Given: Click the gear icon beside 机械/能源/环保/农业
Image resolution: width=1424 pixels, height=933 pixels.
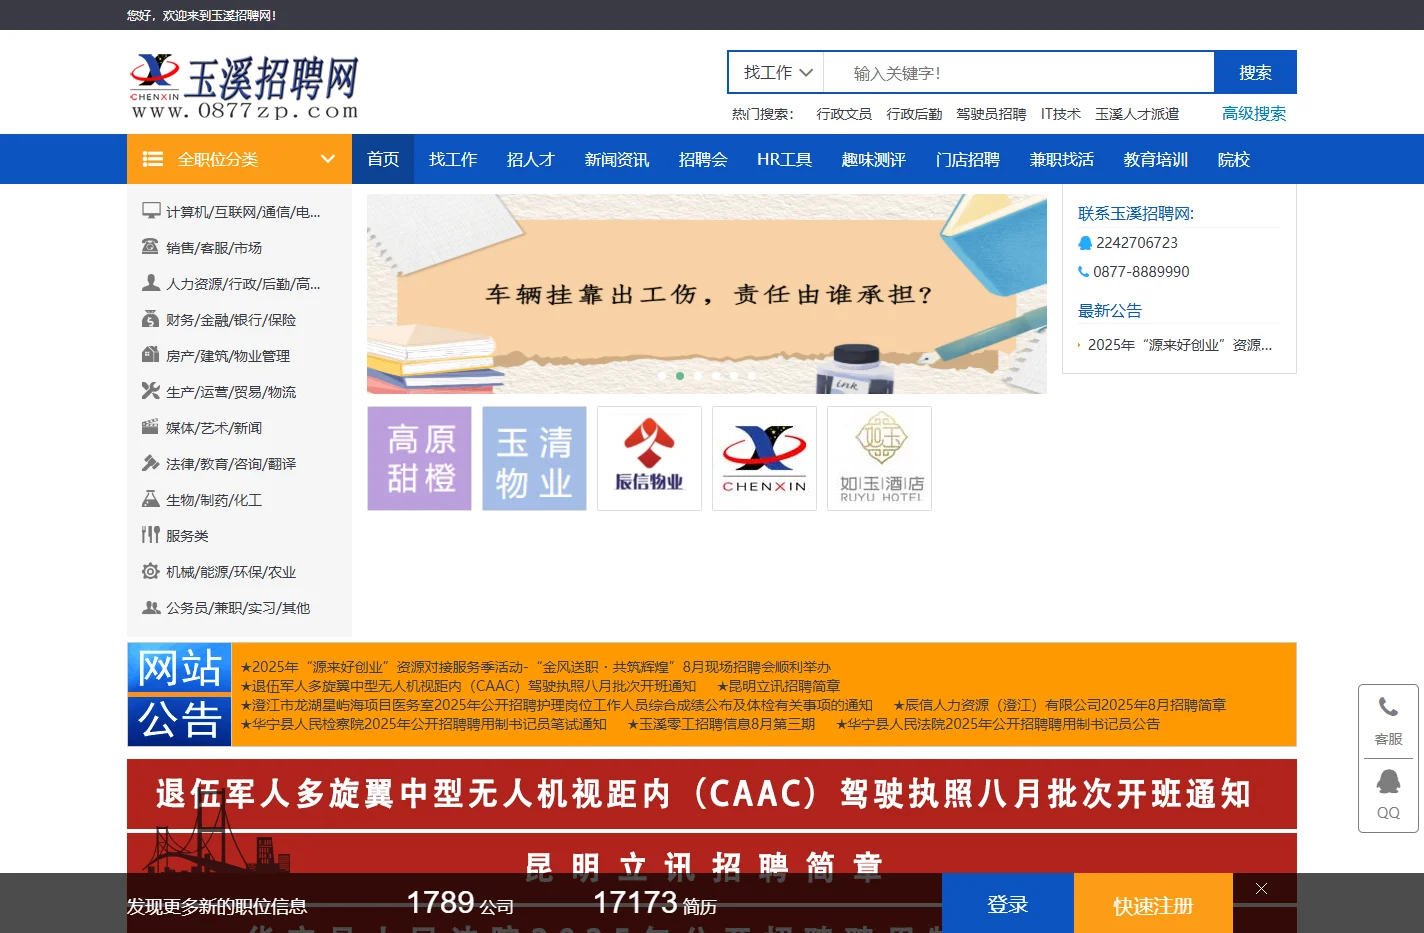Looking at the screenshot, I should (x=151, y=571).
